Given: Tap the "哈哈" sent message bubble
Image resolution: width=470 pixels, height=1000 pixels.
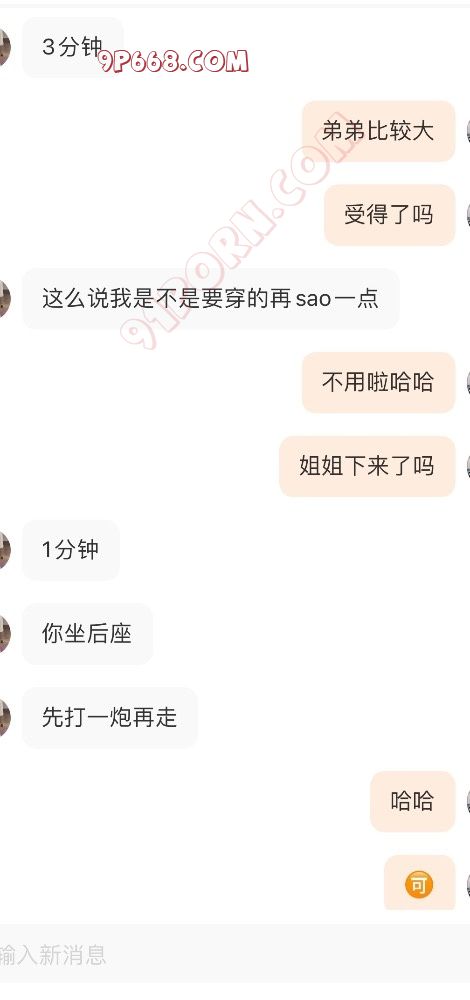Looking at the screenshot, I should pos(412,801).
